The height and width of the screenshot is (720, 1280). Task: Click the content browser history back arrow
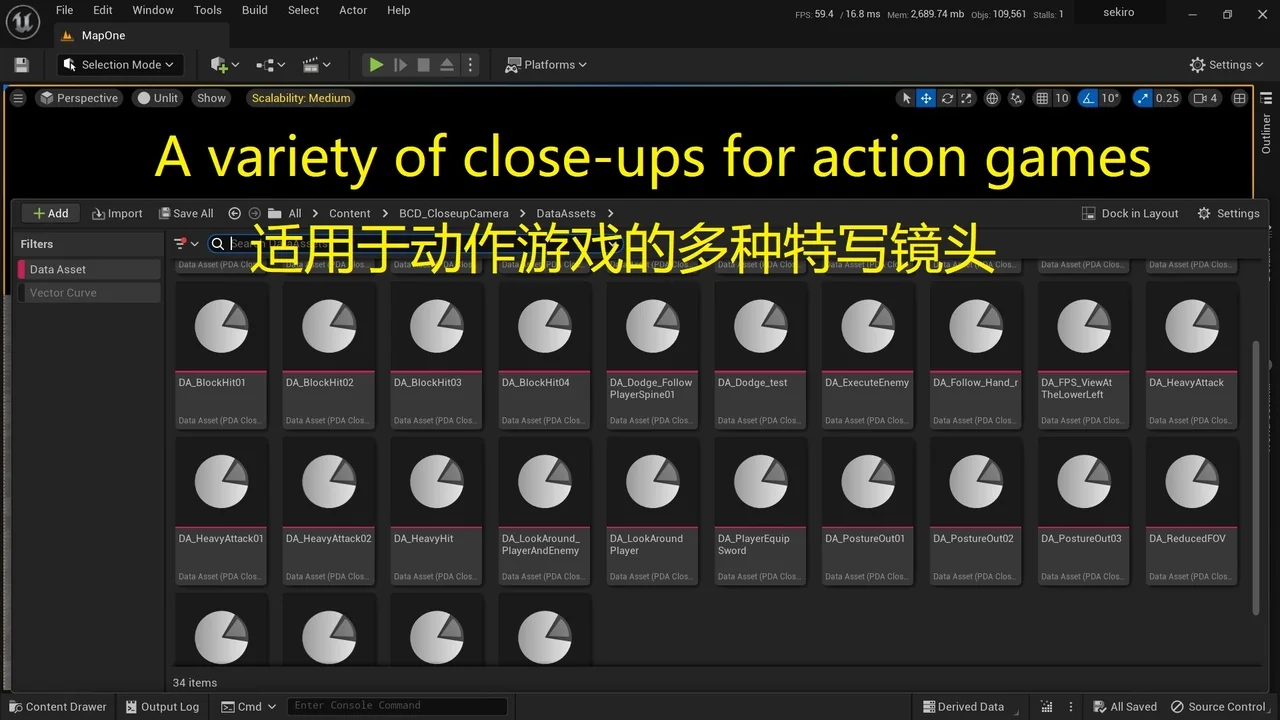tap(235, 213)
